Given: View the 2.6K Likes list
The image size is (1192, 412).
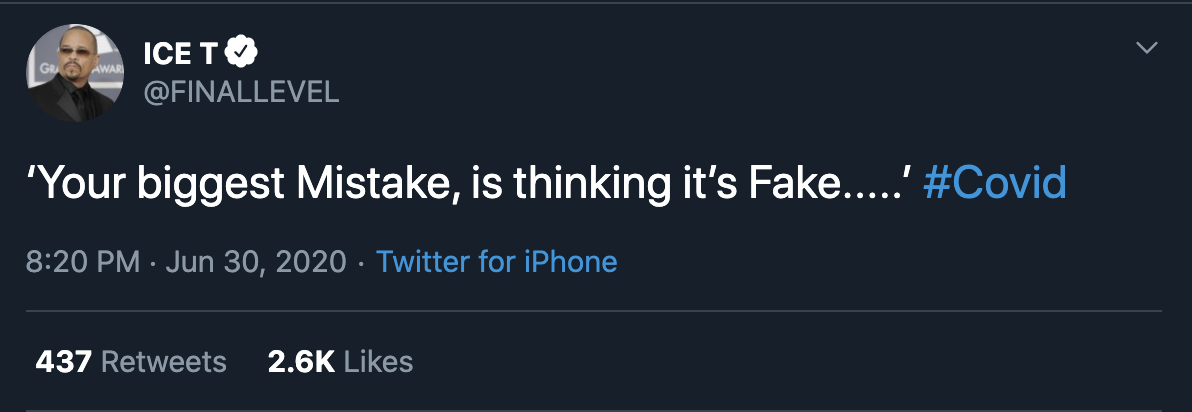Looking at the screenshot, I should pyautogui.click(x=340, y=361).
